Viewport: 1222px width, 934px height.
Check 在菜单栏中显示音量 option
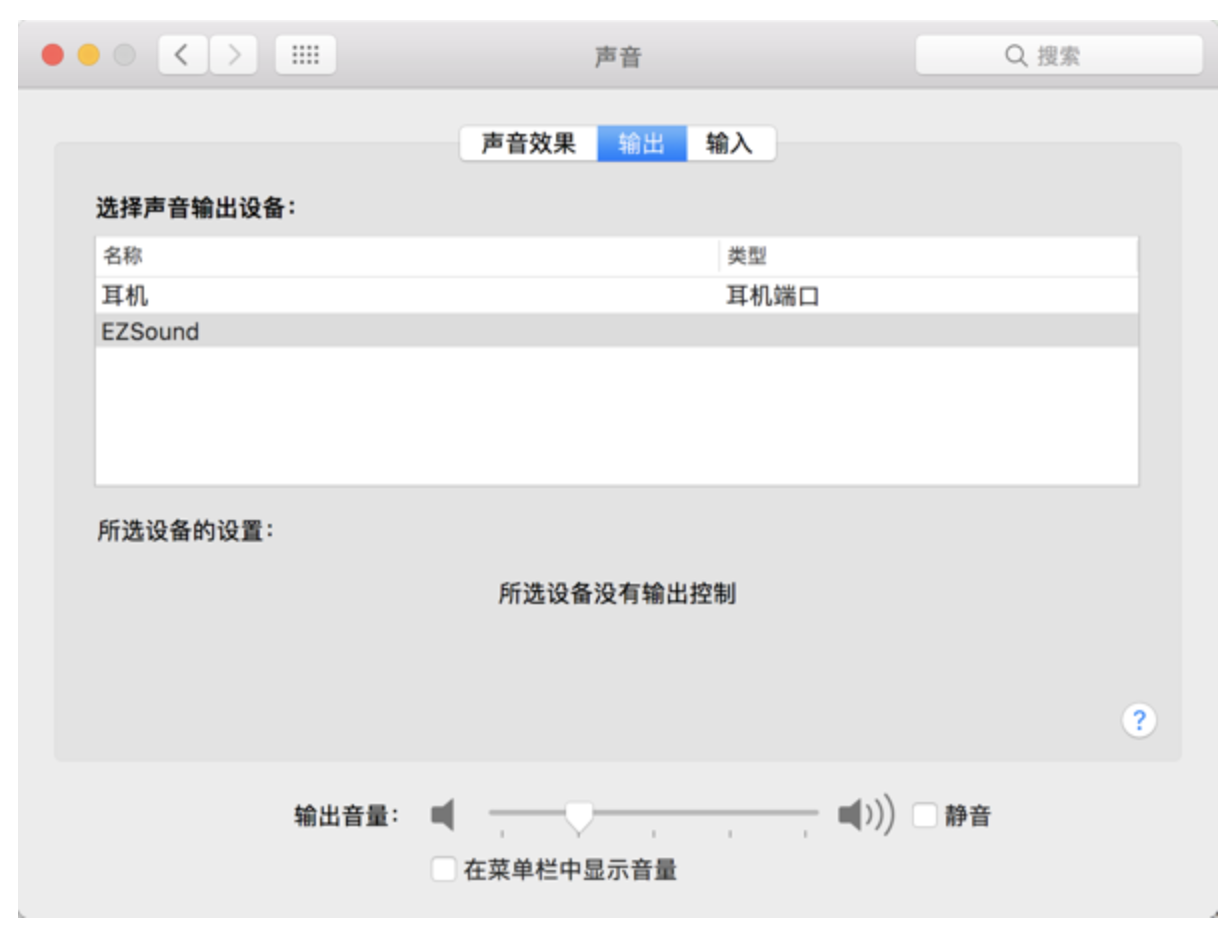pos(443,869)
